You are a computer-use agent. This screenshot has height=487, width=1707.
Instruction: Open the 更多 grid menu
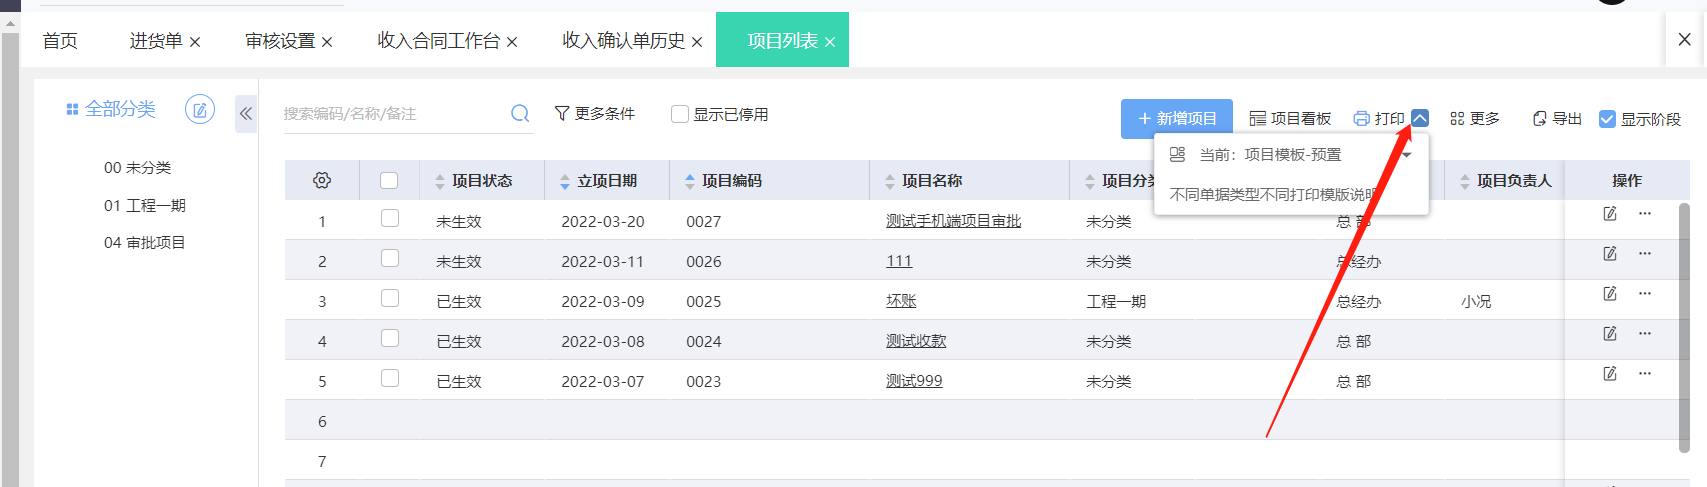click(x=1475, y=119)
